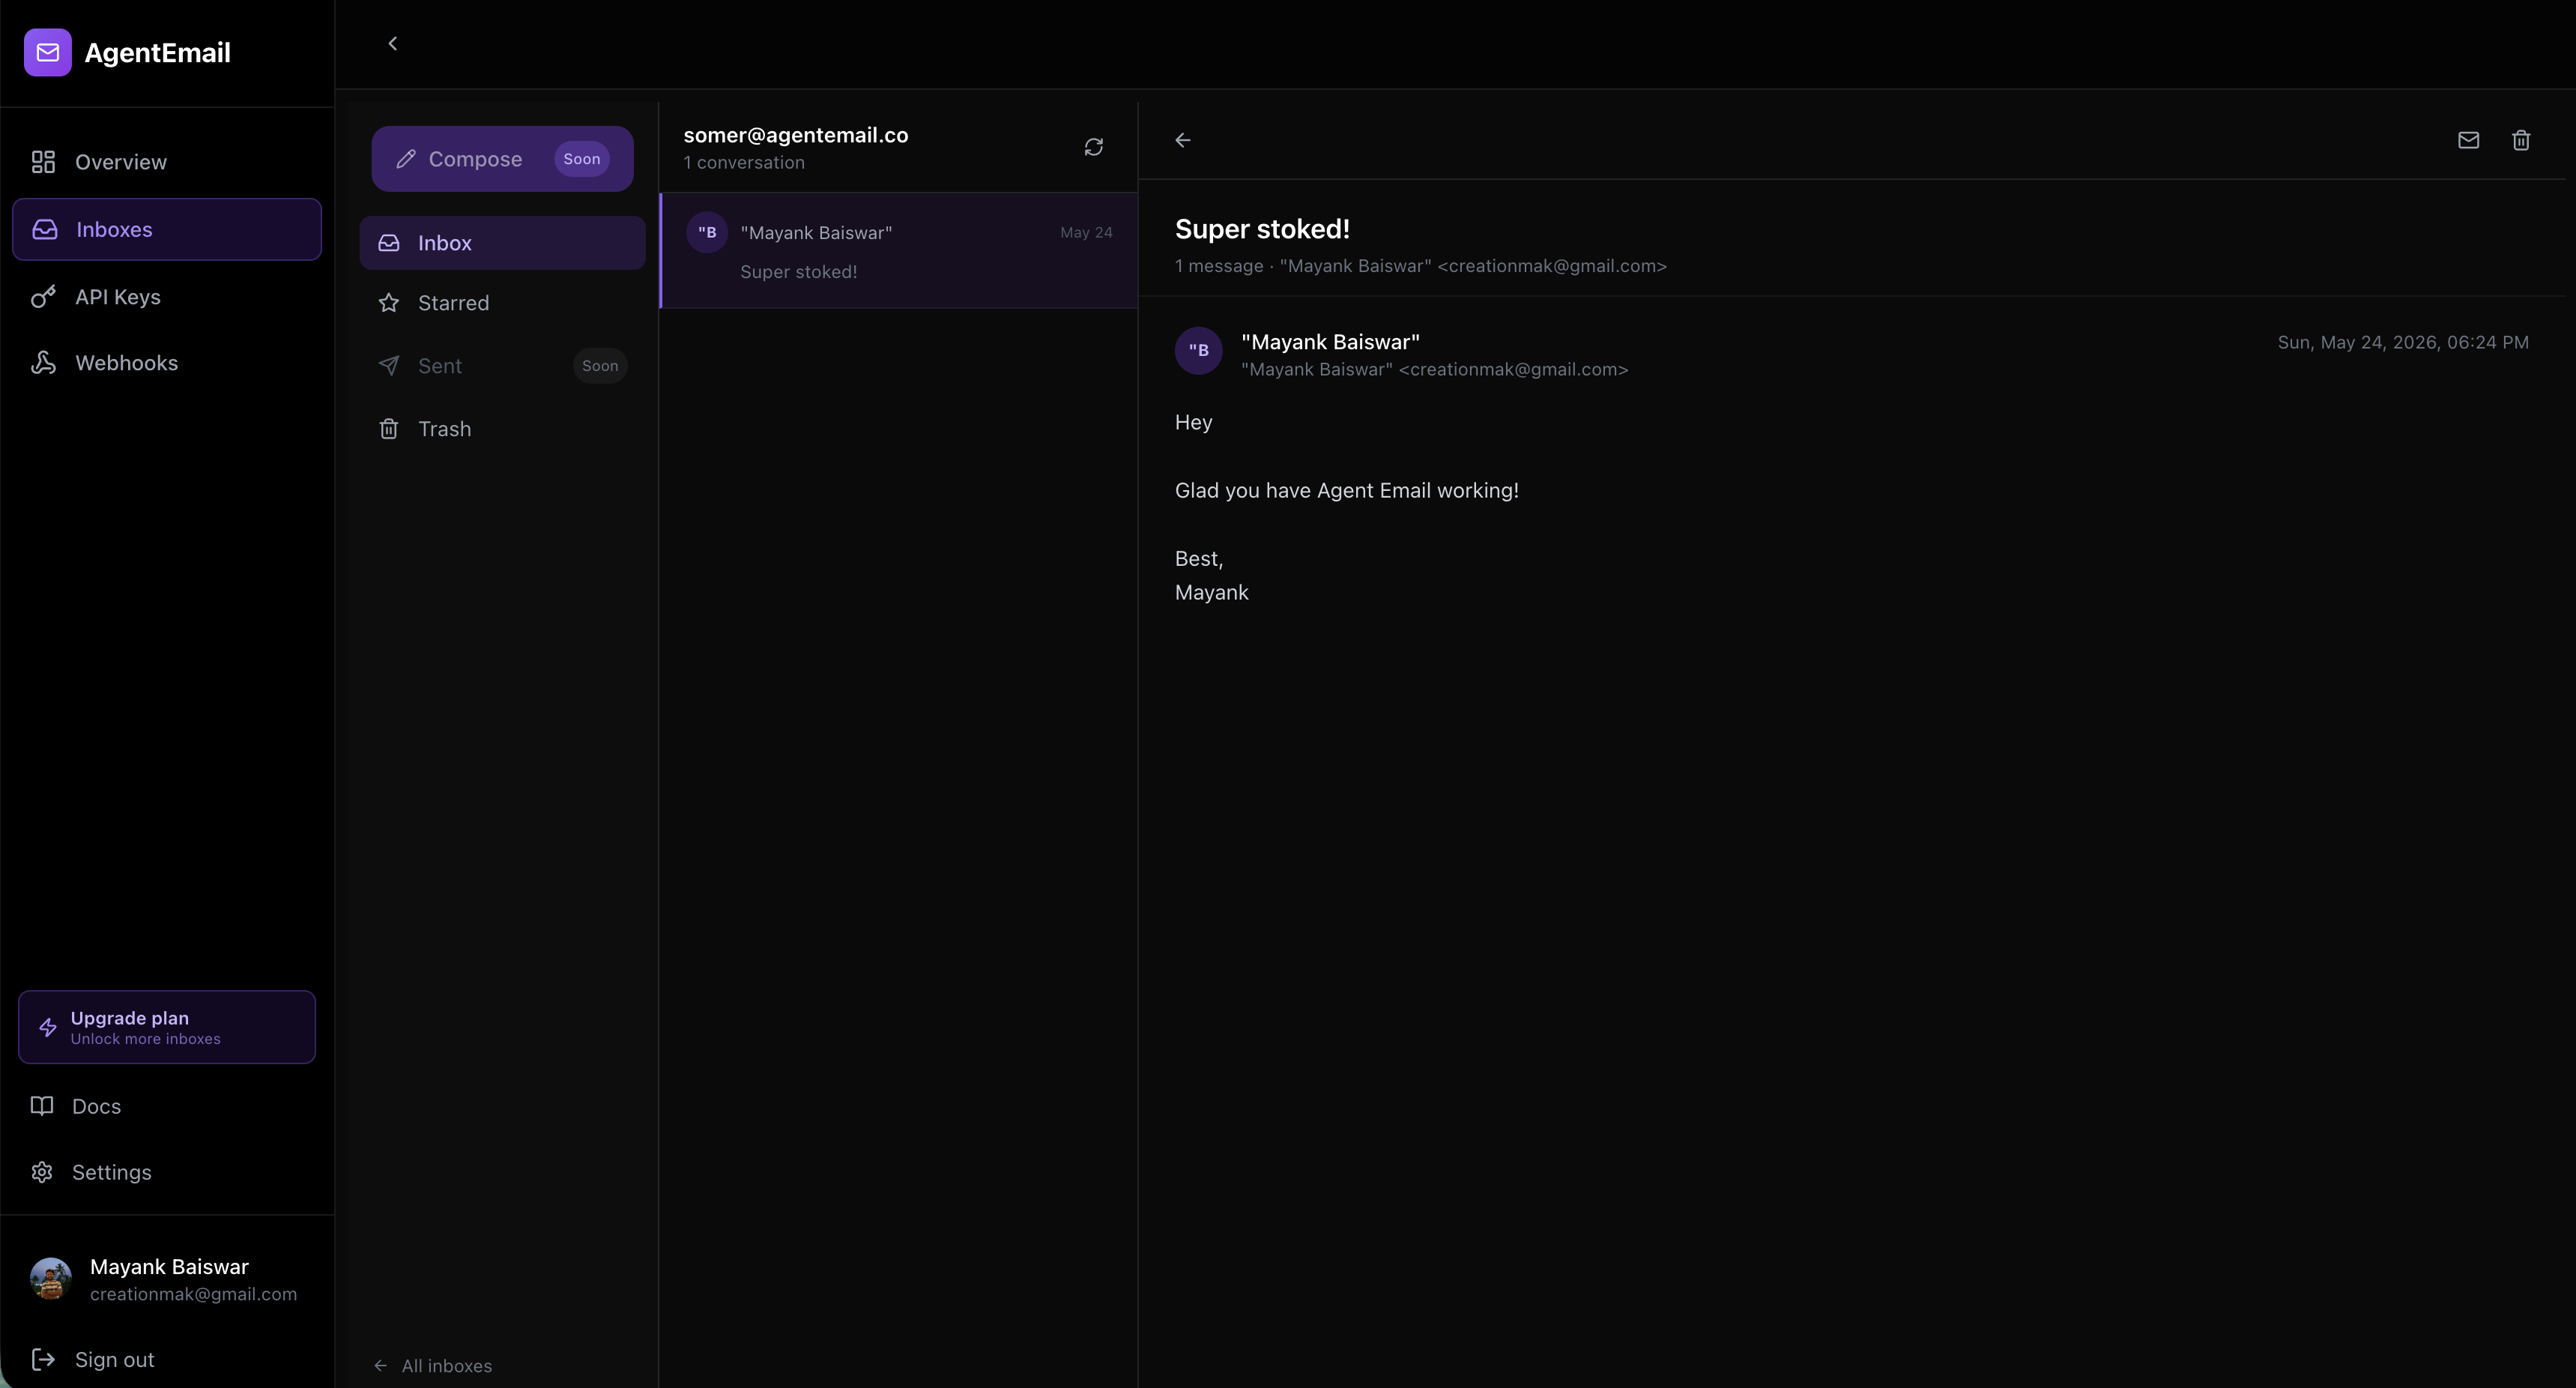Click the Trash bin icon in folder list
The height and width of the screenshot is (1388, 2576).
(x=389, y=429)
